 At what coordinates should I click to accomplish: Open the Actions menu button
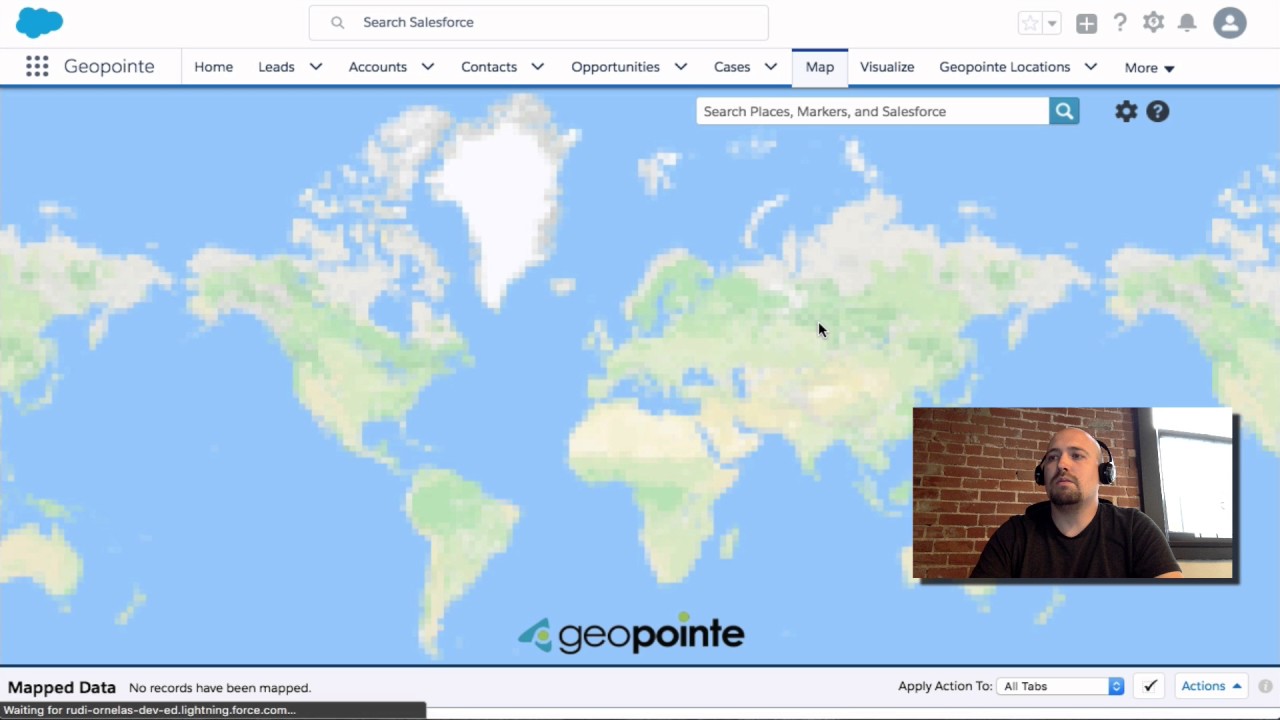click(1211, 686)
